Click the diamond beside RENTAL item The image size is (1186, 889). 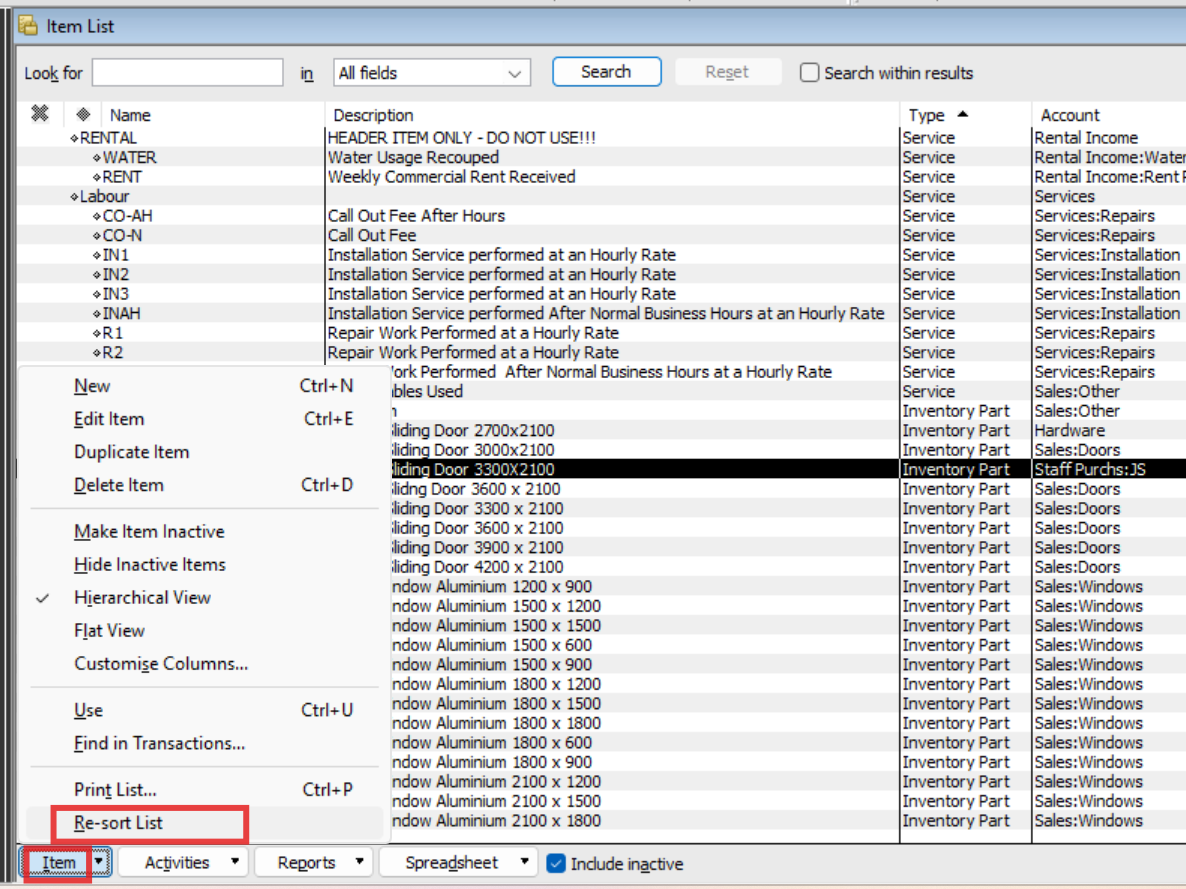tap(74, 138)
